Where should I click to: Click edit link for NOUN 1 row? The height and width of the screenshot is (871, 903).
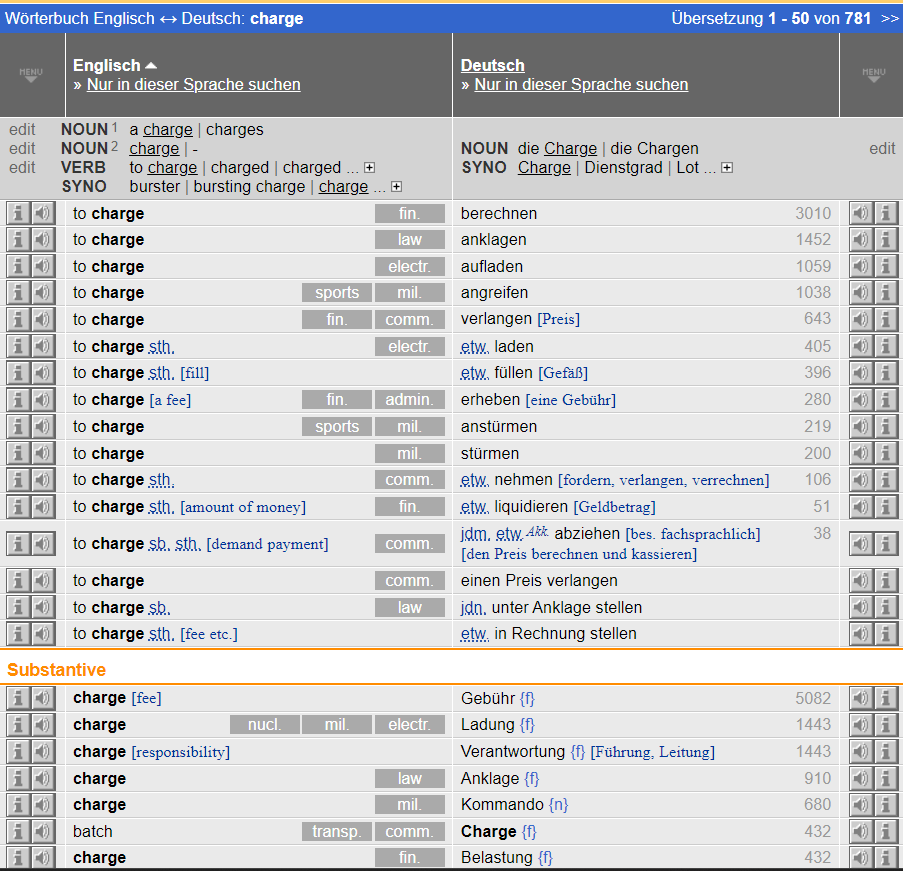pos(22,130)
